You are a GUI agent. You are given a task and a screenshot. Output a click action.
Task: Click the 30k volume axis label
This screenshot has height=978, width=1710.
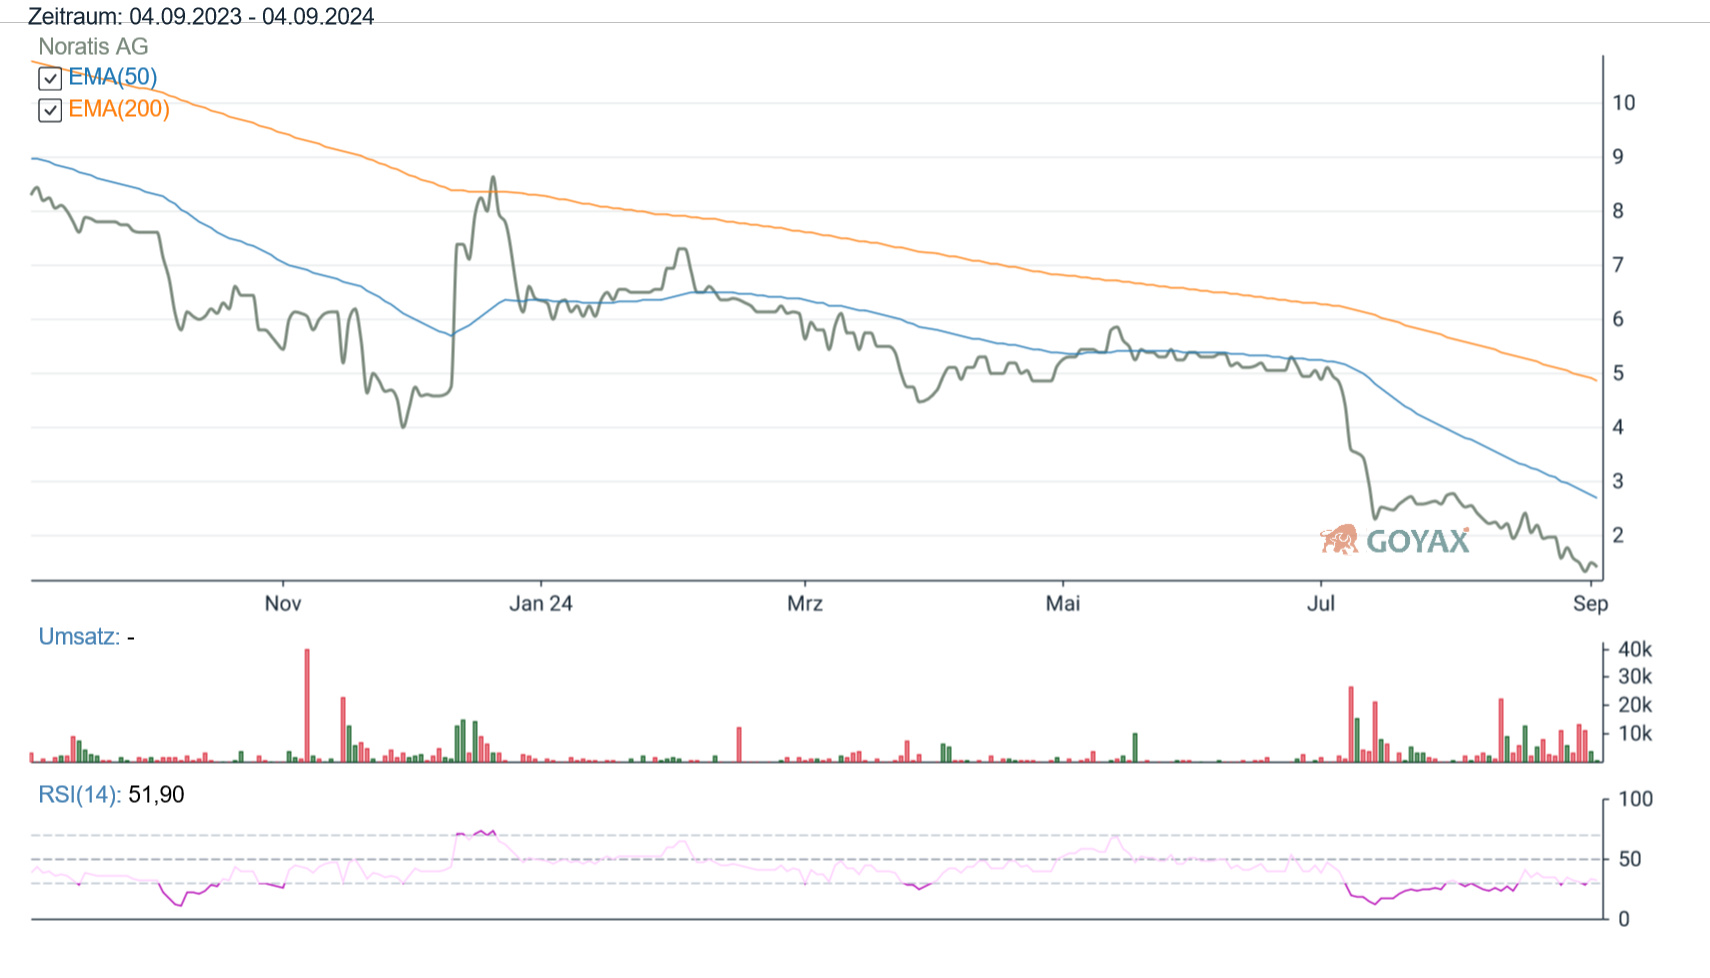coord(1635,677)
